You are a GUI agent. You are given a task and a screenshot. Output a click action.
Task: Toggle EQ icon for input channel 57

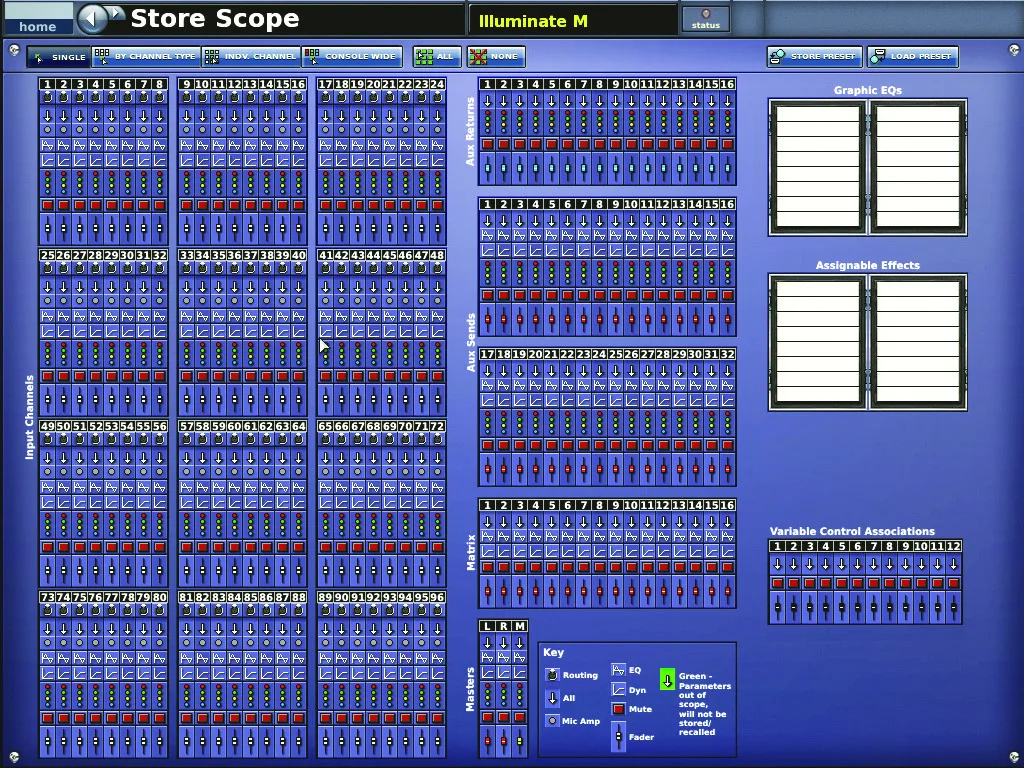[x=187, y=487]
